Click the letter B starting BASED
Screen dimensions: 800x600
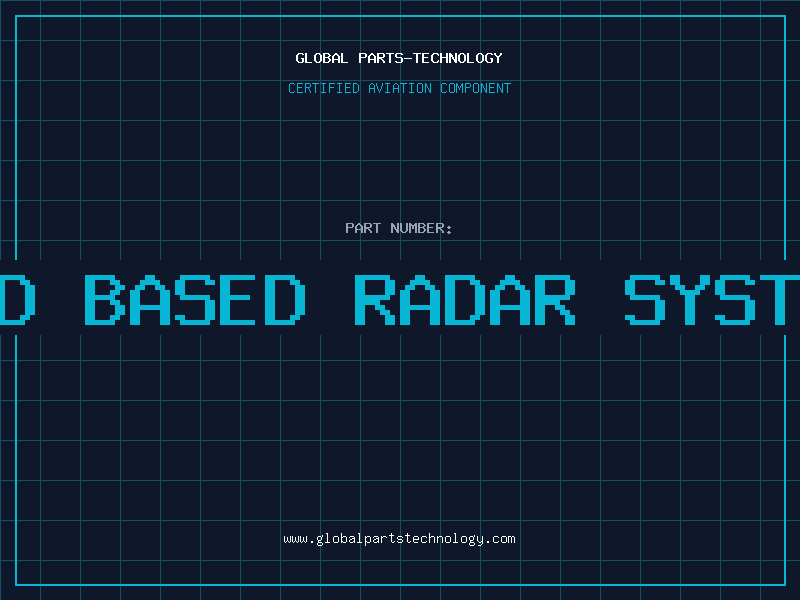pyautogui.click(x=106, y=300)
